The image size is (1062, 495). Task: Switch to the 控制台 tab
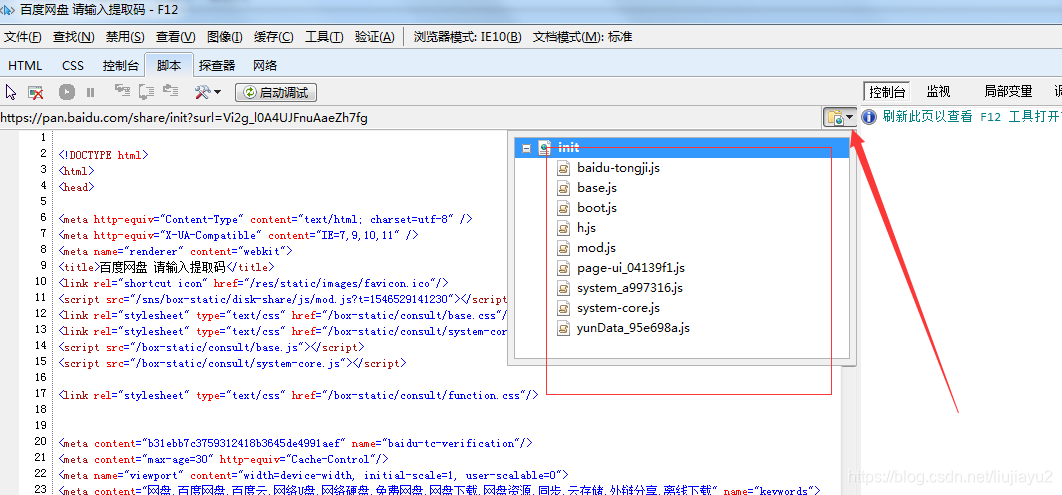coord(121,66)
